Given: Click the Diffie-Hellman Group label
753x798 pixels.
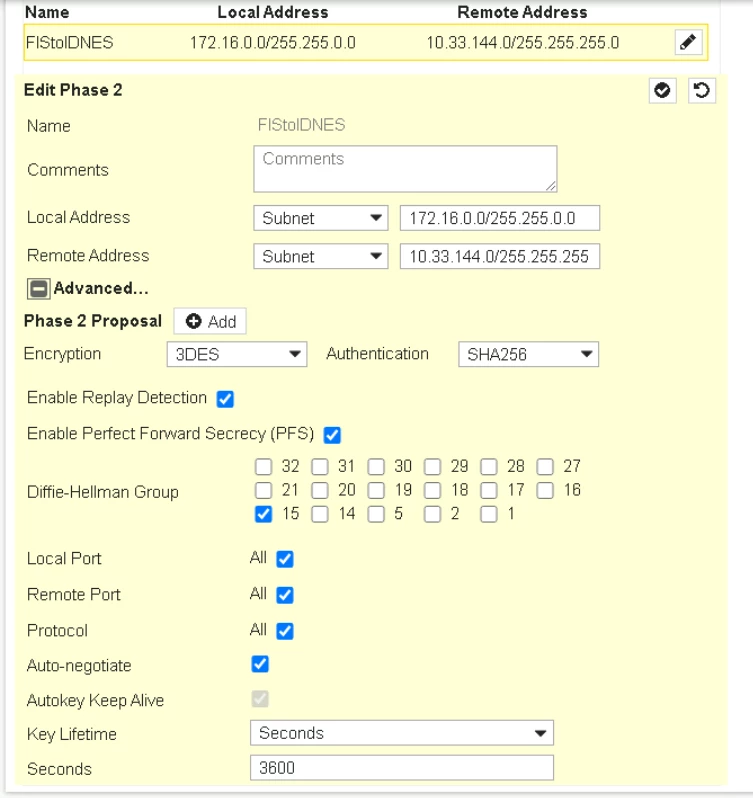Looking at the screenshot, I should [103, 492].
